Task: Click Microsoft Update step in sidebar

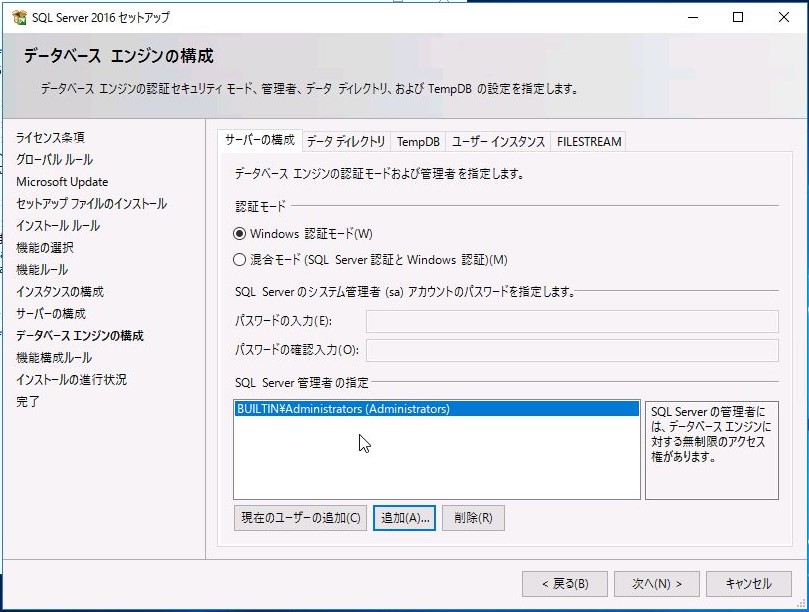Action: coord(62,182)
